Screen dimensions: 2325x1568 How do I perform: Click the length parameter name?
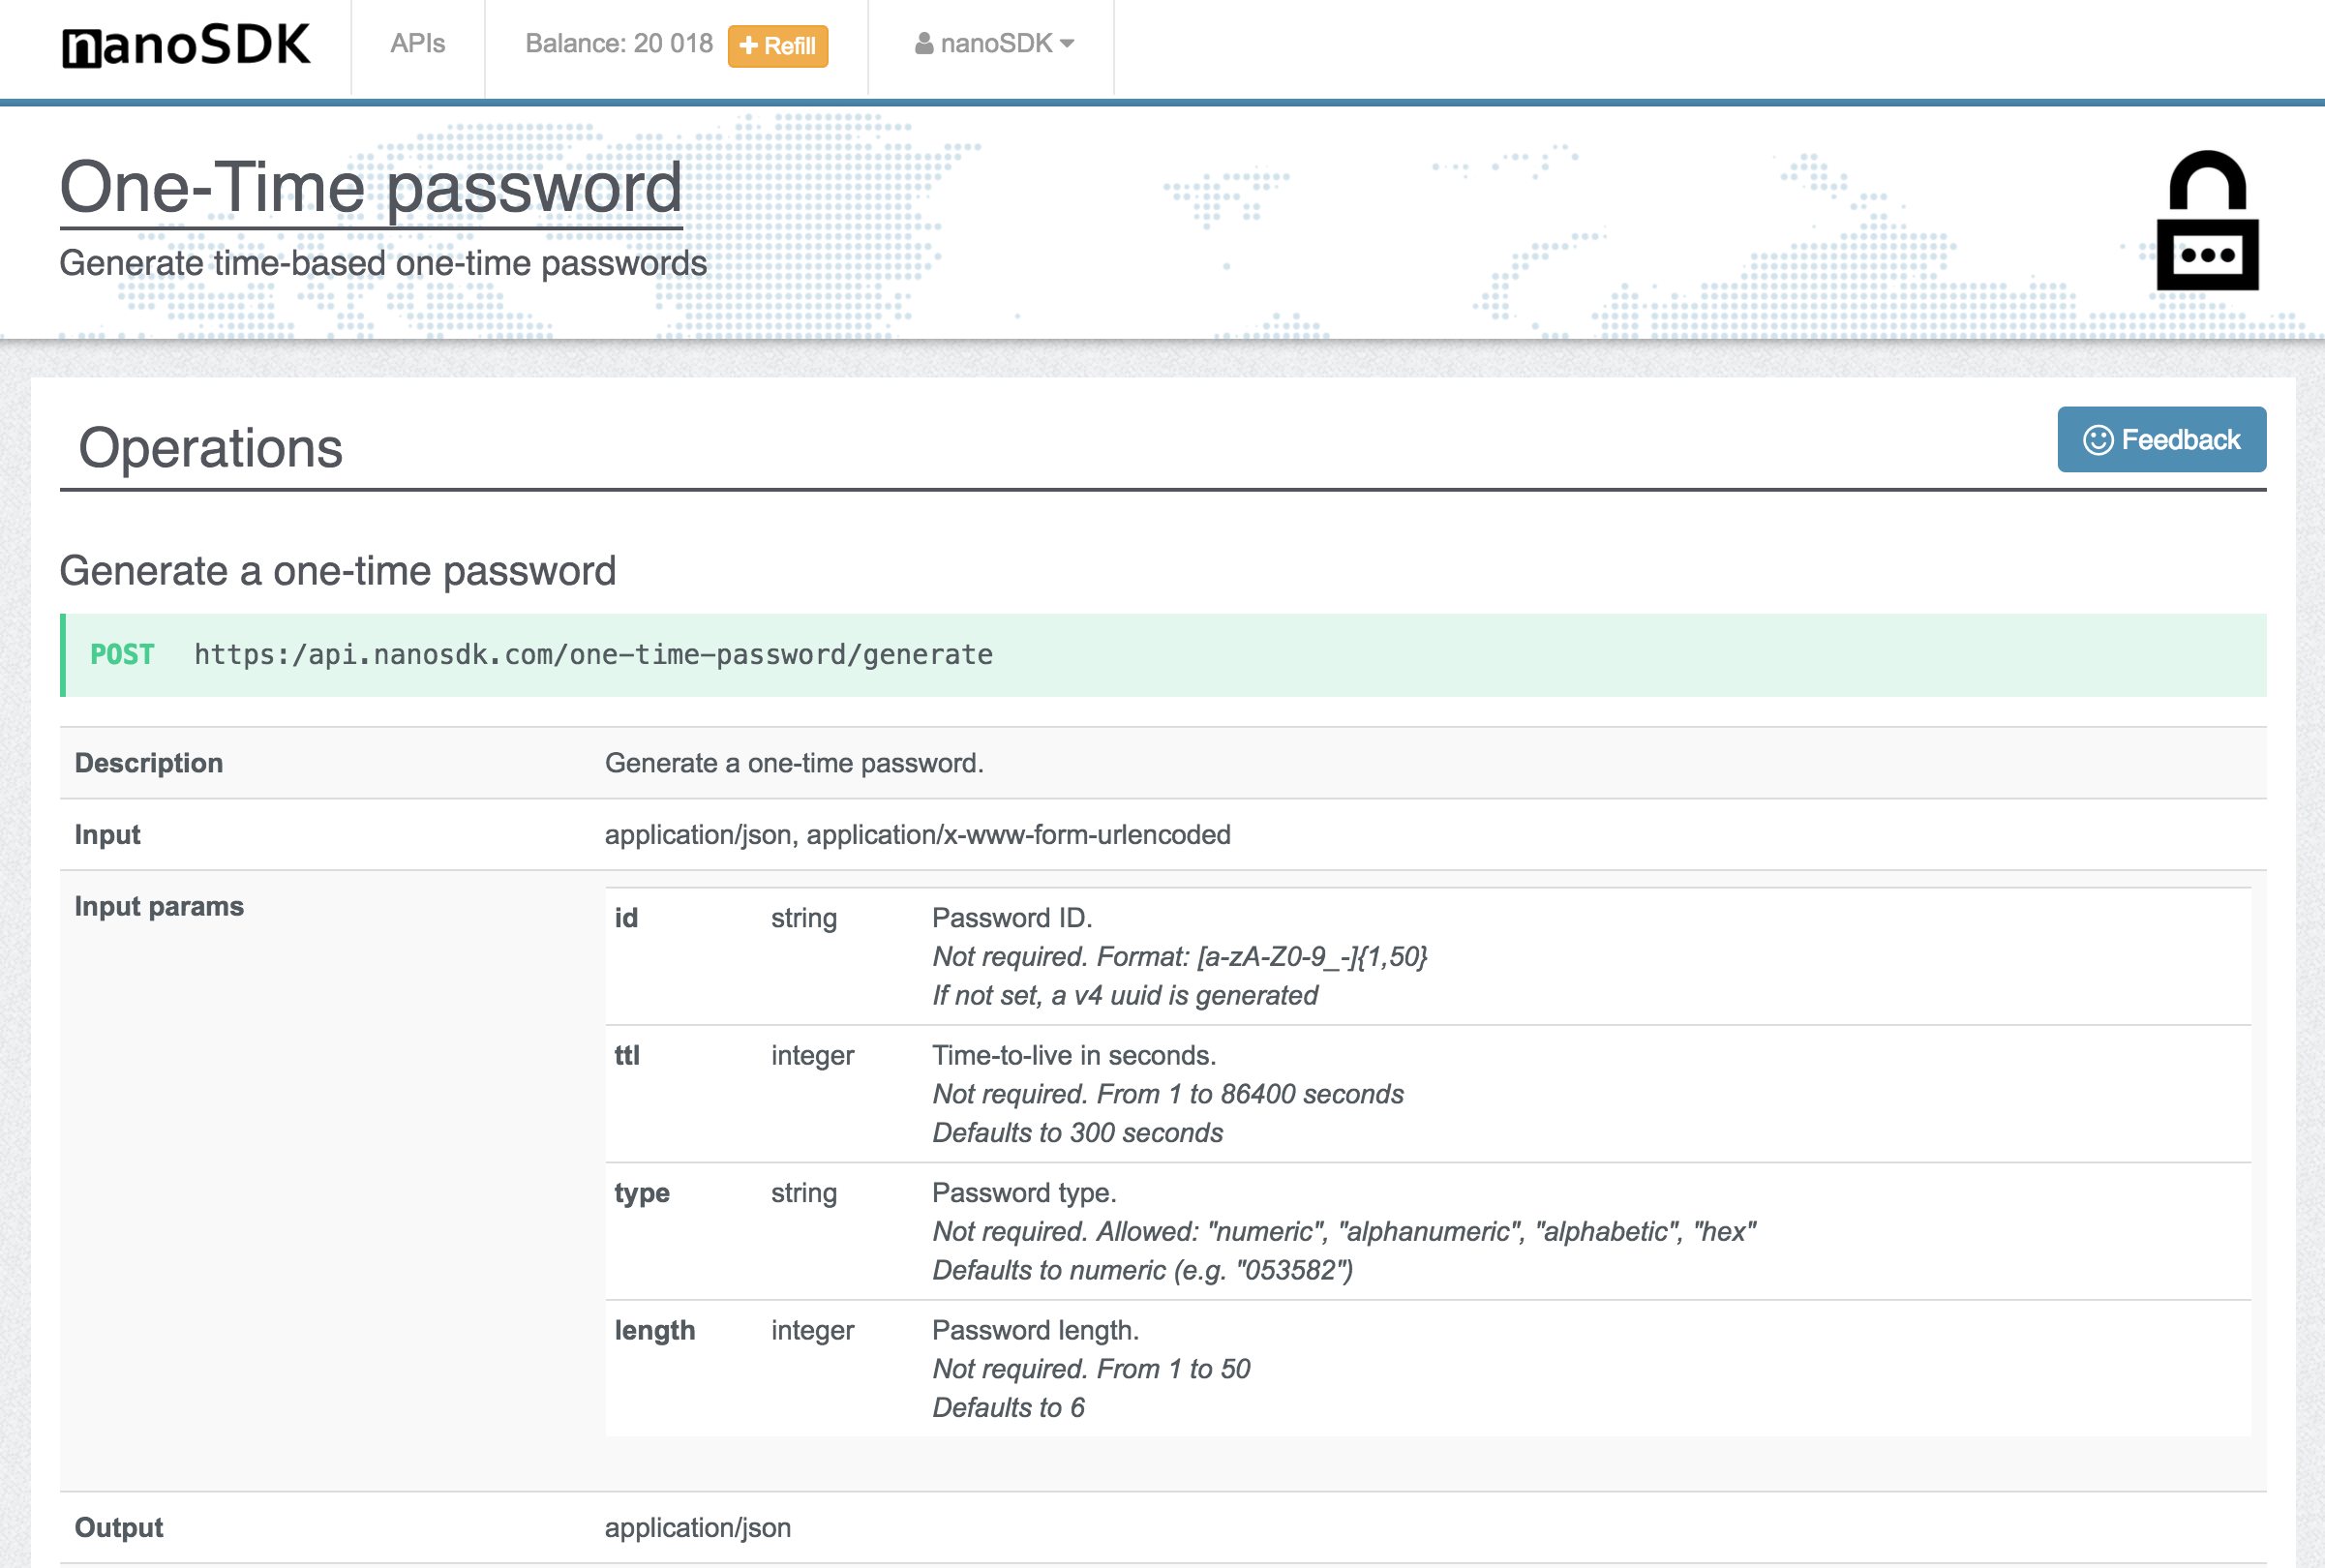point(654,1330)
